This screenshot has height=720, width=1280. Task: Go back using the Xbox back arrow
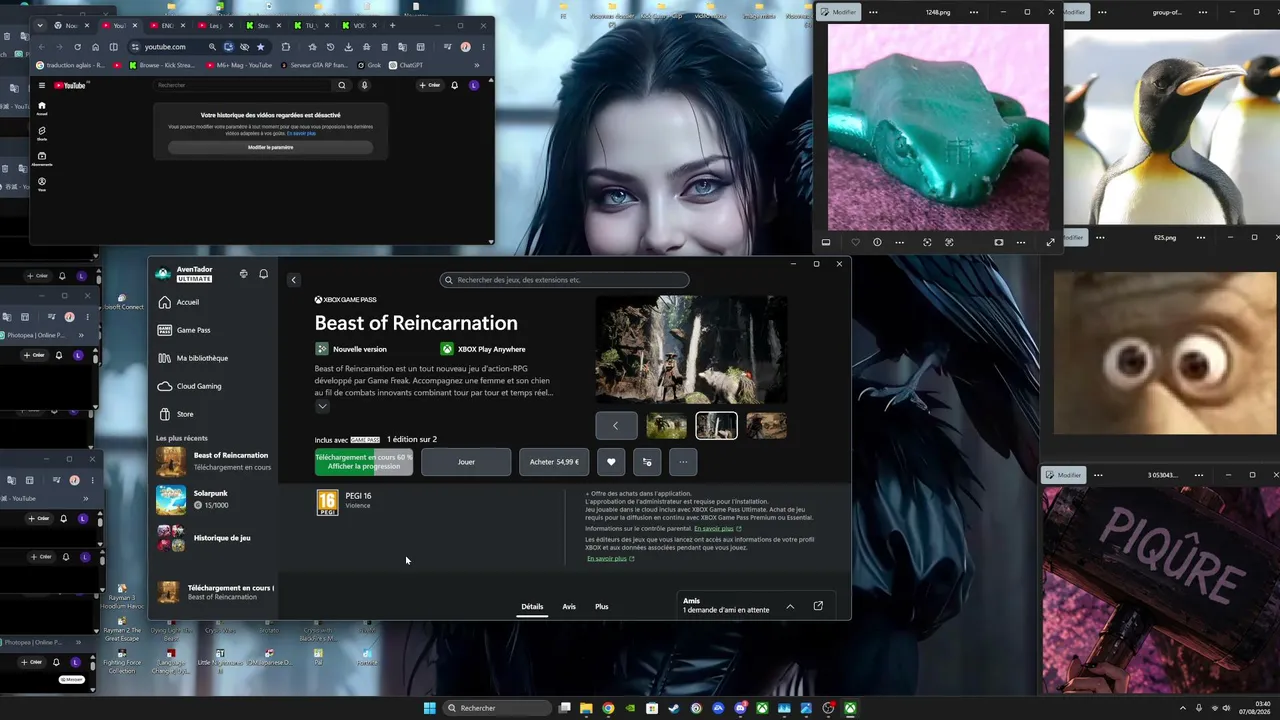point(293,280)
